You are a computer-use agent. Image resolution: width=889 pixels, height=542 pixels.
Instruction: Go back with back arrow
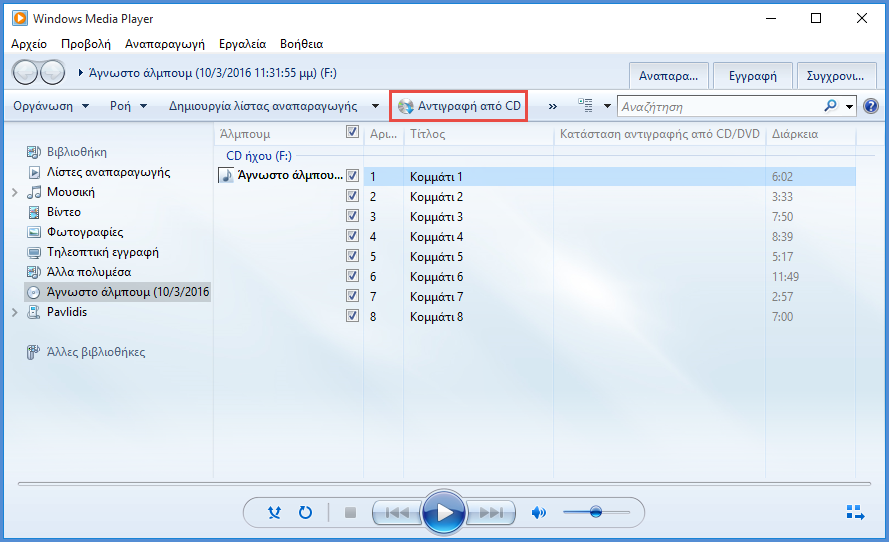tap(25, 73)
